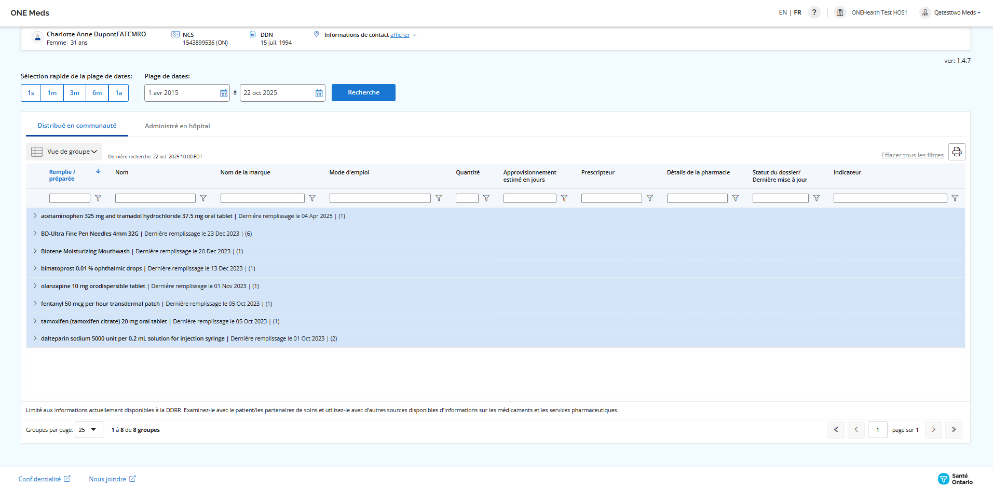This screenshot has height=490, width=993.
Task: Click Effacer tous les filtres
Action: [x=913, y=155]
